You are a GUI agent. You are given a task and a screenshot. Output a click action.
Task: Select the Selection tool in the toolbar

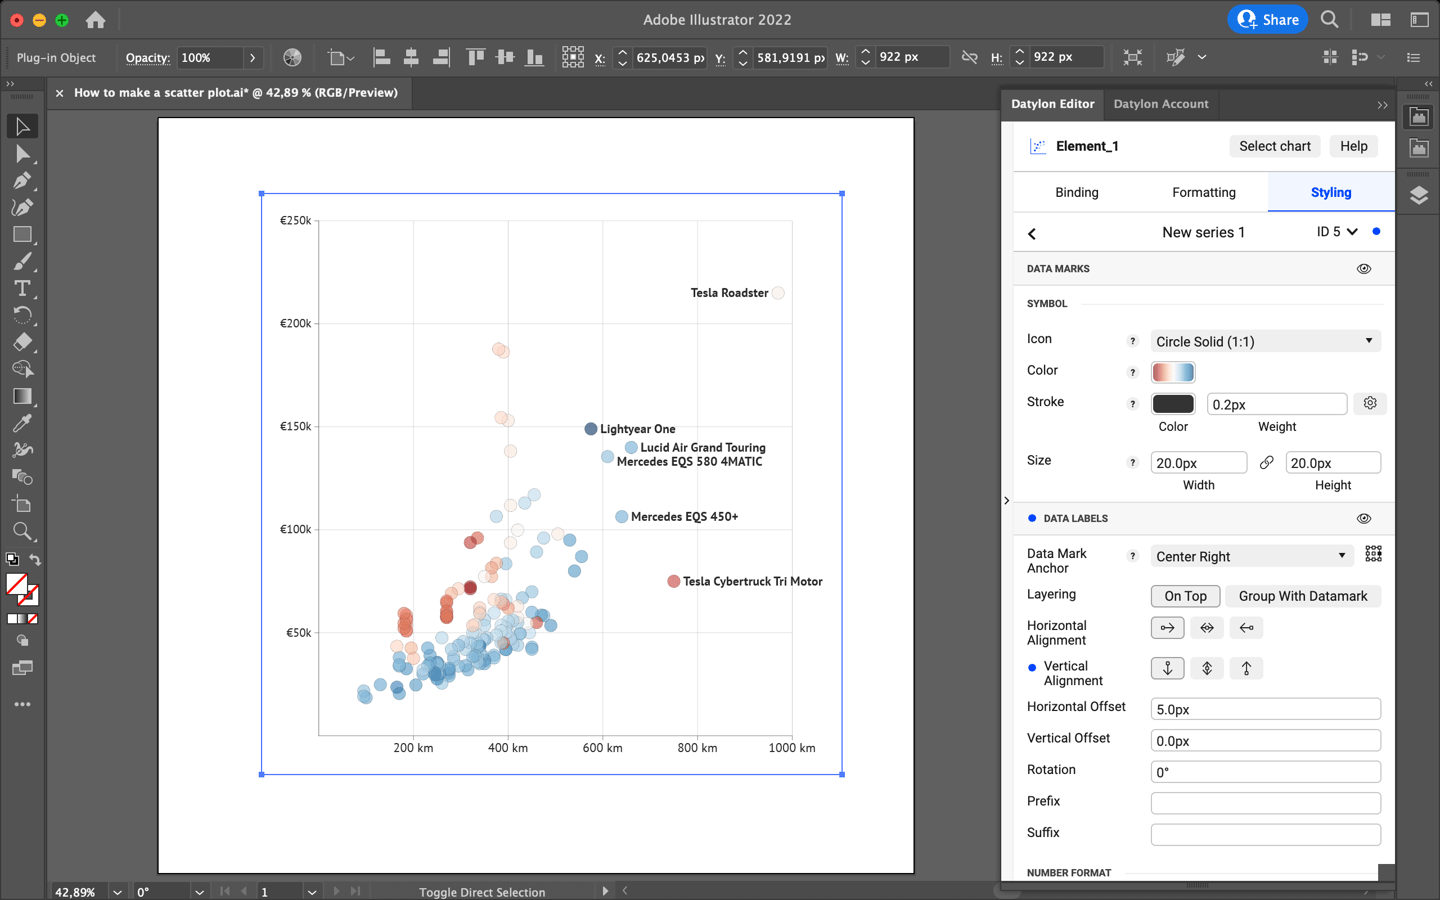[x=22, y=126]
